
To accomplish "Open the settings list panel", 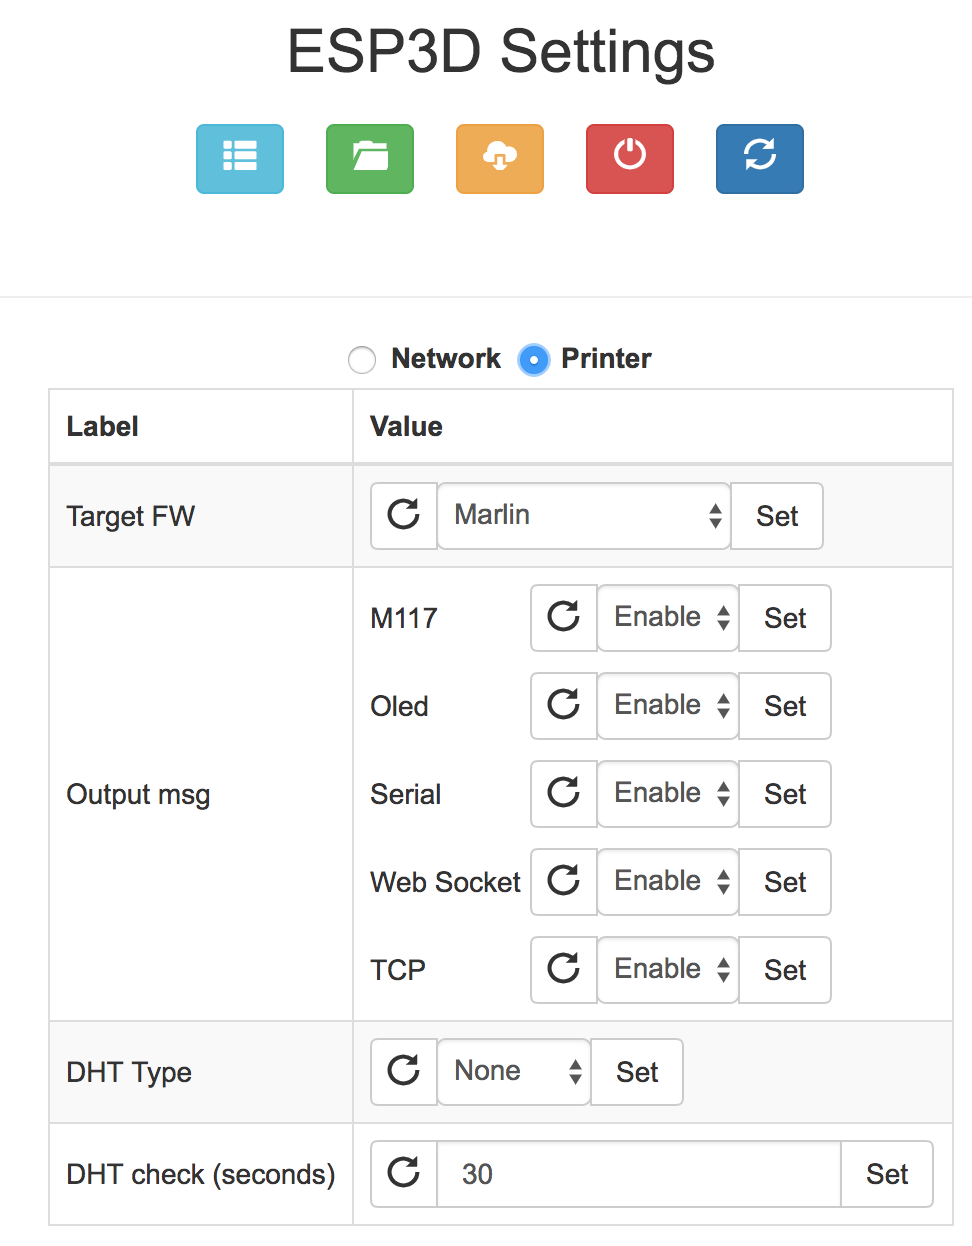I will pos(239,159).
